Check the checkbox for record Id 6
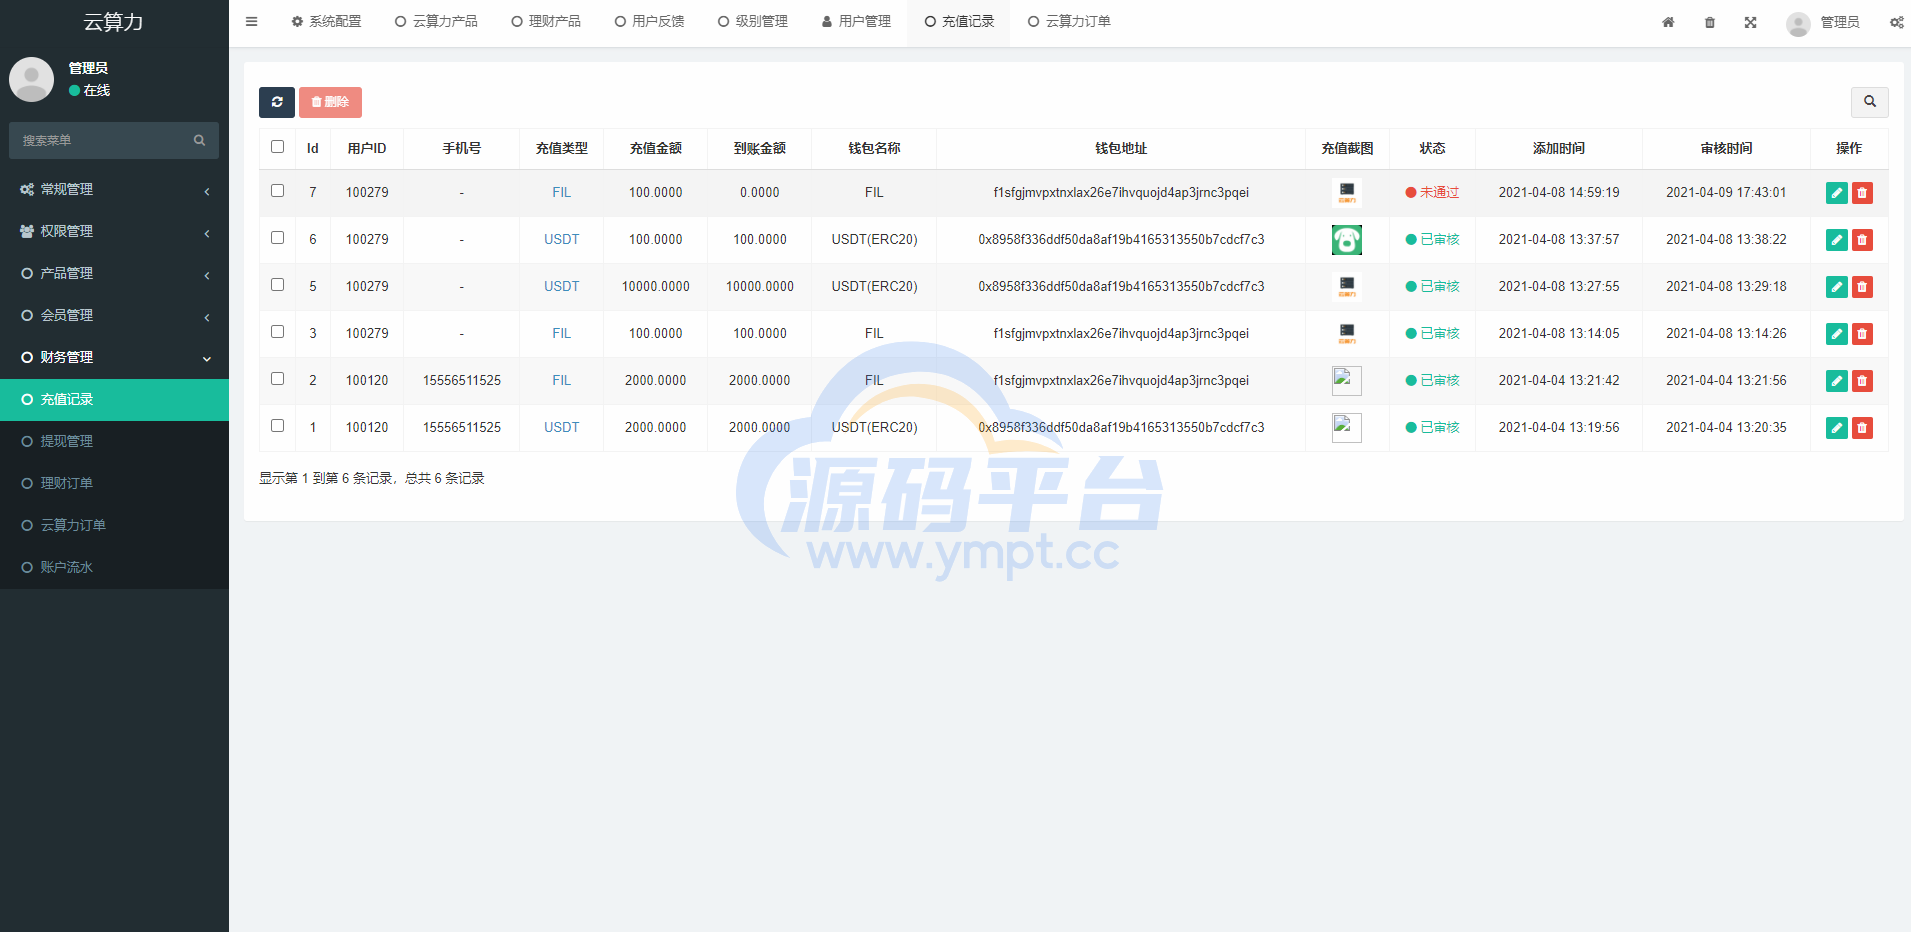Image resolution: width=1911 pixels, height=932 pixels. tap(277, 238)
